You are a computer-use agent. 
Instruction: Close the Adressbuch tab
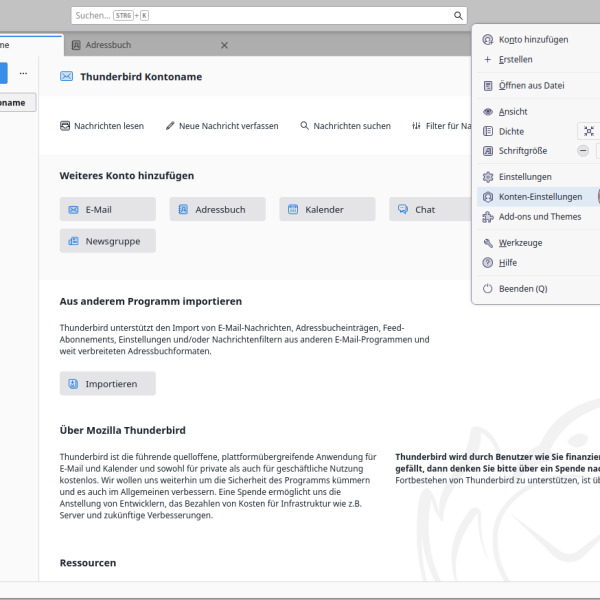click(224, 45)
